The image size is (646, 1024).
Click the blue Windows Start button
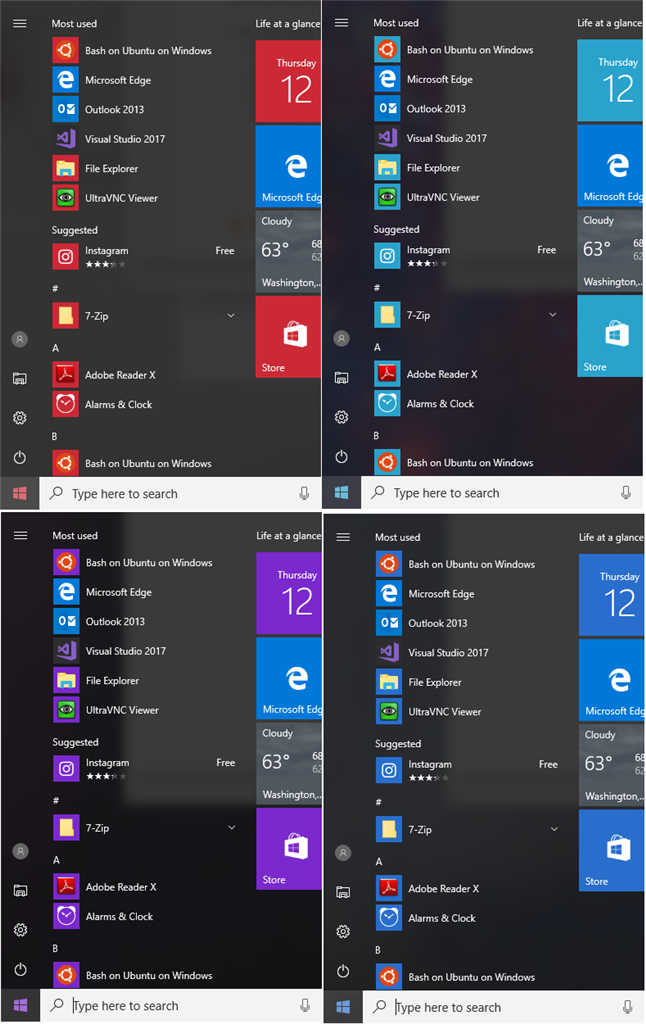(343, 1008)
